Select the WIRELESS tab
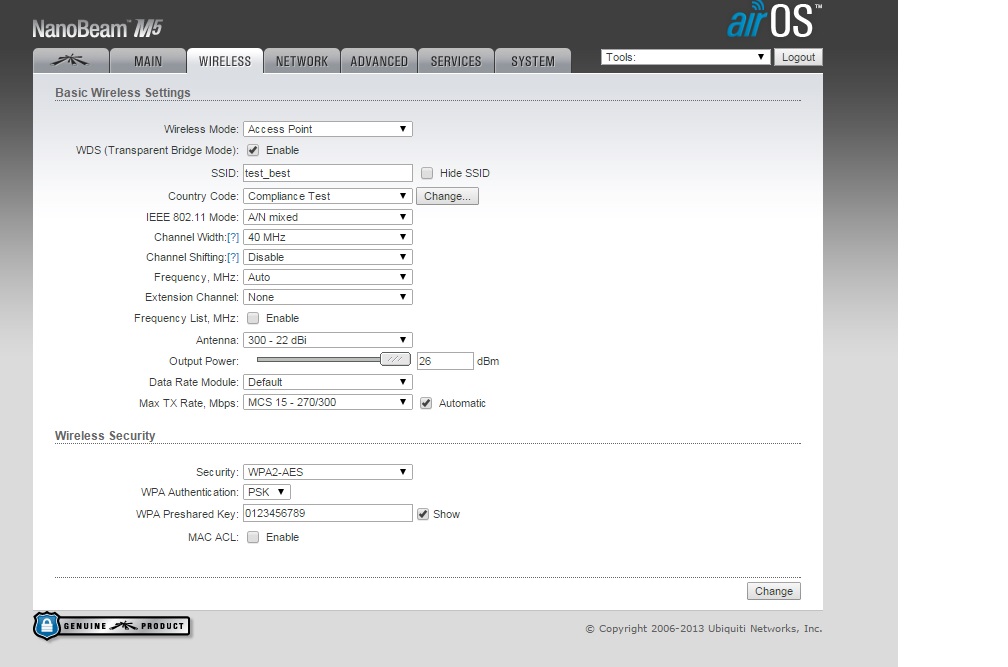Image resolution: width=1008 pixels, height=667 pixels. (x=224, y=61)
